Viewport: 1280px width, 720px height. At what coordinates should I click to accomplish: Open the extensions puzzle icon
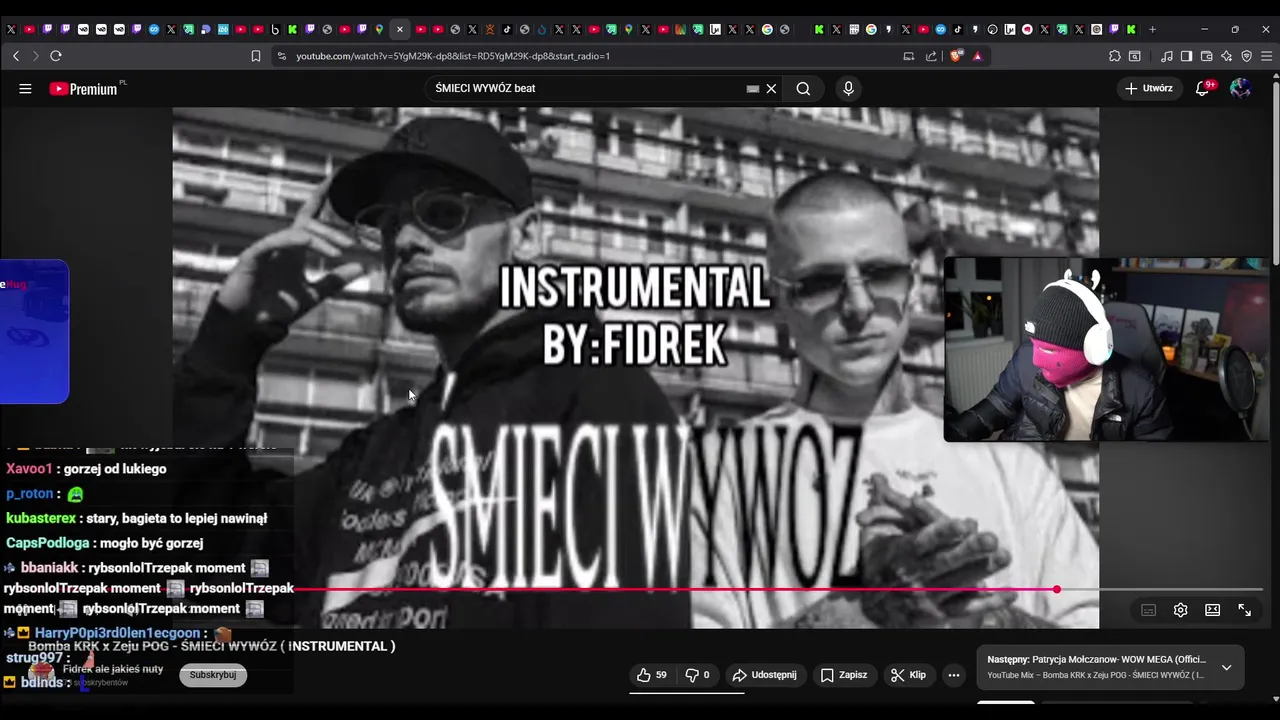click(x=1115, y=56)
